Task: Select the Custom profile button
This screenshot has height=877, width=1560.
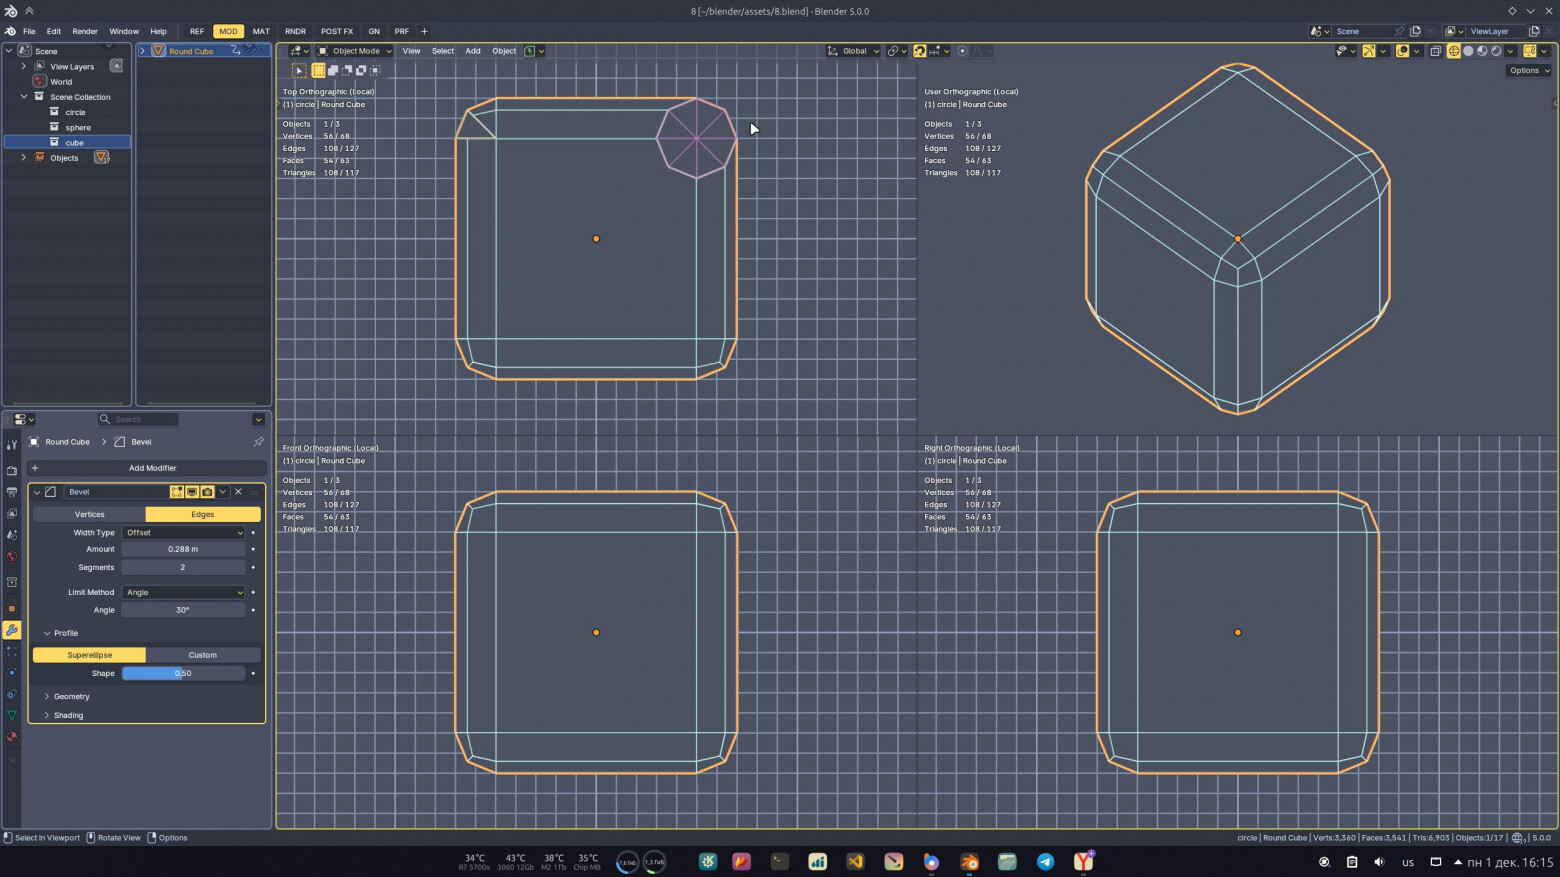Action: pyautogui.click(x=203, y=655)
